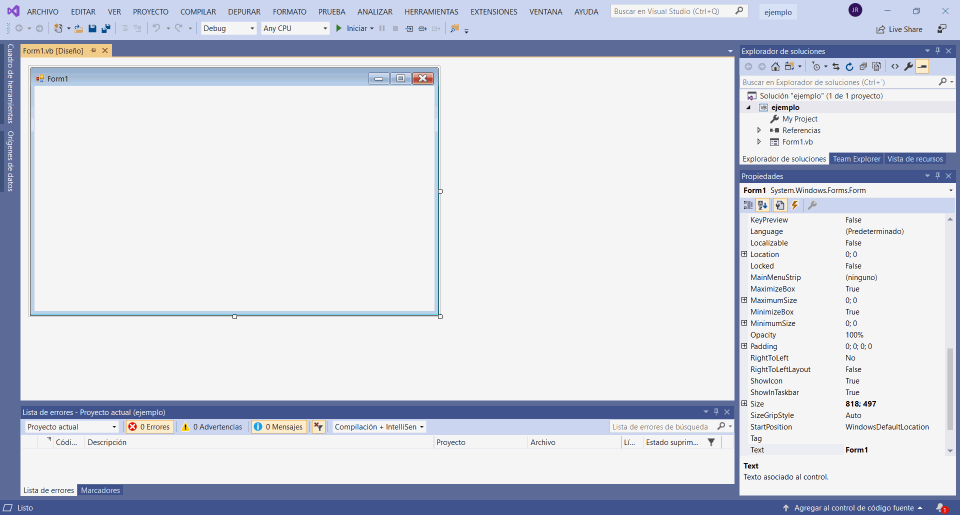This screenshot has width=960, height=515.
Task: Open View Code icon in Solution Explorer
Action: pyautogui.click(x=895, y=66)
